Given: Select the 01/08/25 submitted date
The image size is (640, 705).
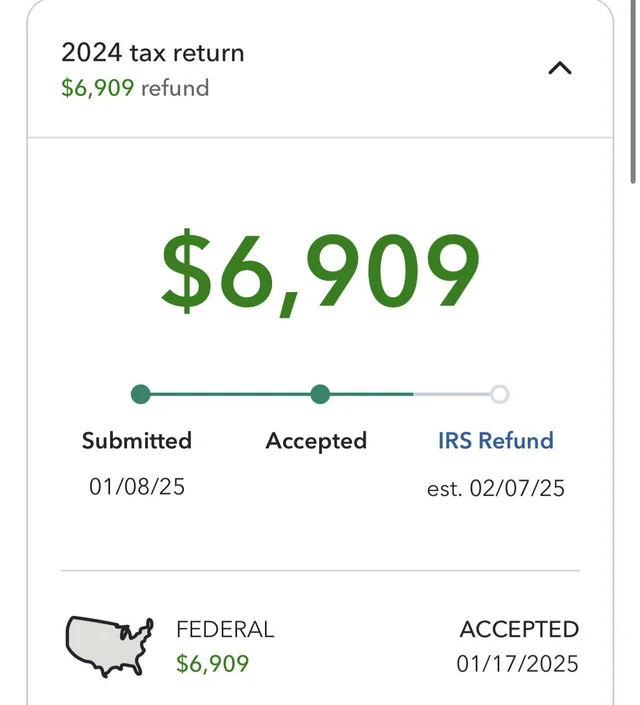Looking at the screenshot, I should tap(137, 487).
